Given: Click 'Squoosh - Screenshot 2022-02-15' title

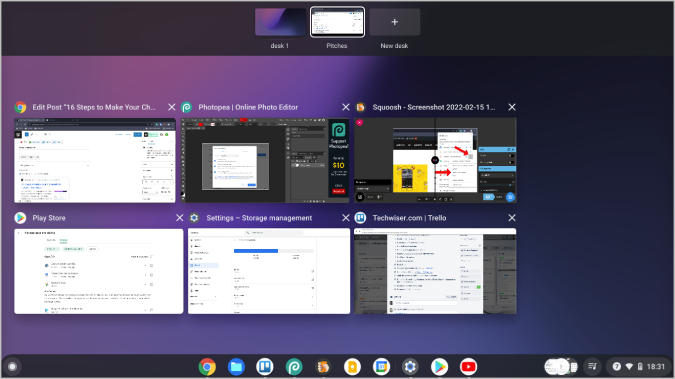Looking at the screenshot, I should tap(434, 107).
